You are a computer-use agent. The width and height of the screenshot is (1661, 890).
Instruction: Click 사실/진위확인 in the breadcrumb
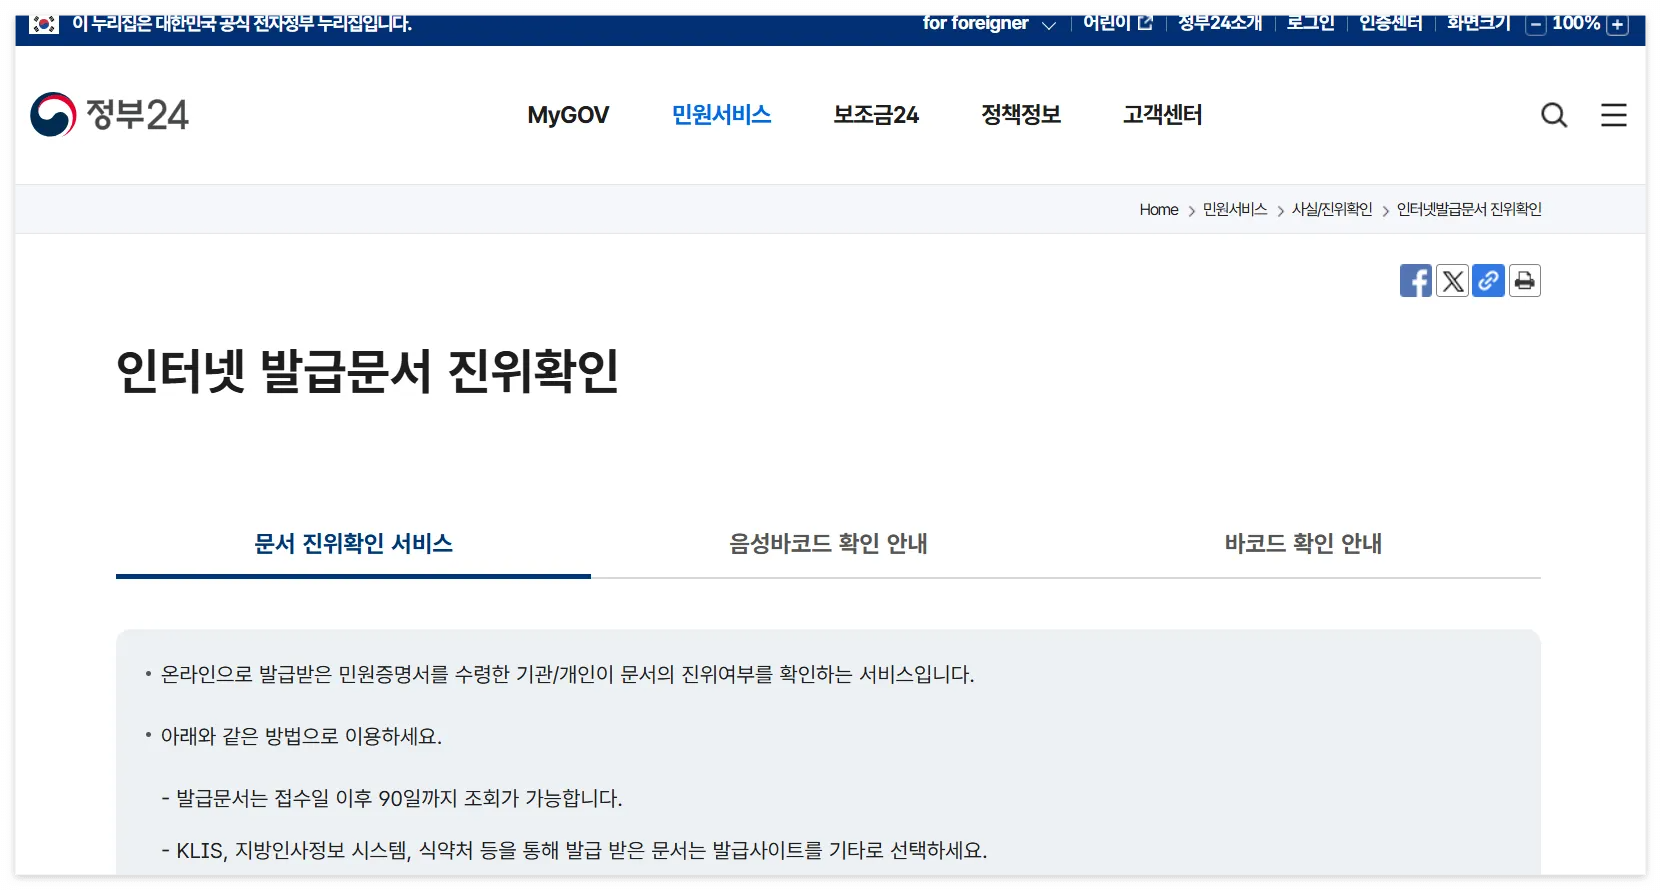point(1332,210)
